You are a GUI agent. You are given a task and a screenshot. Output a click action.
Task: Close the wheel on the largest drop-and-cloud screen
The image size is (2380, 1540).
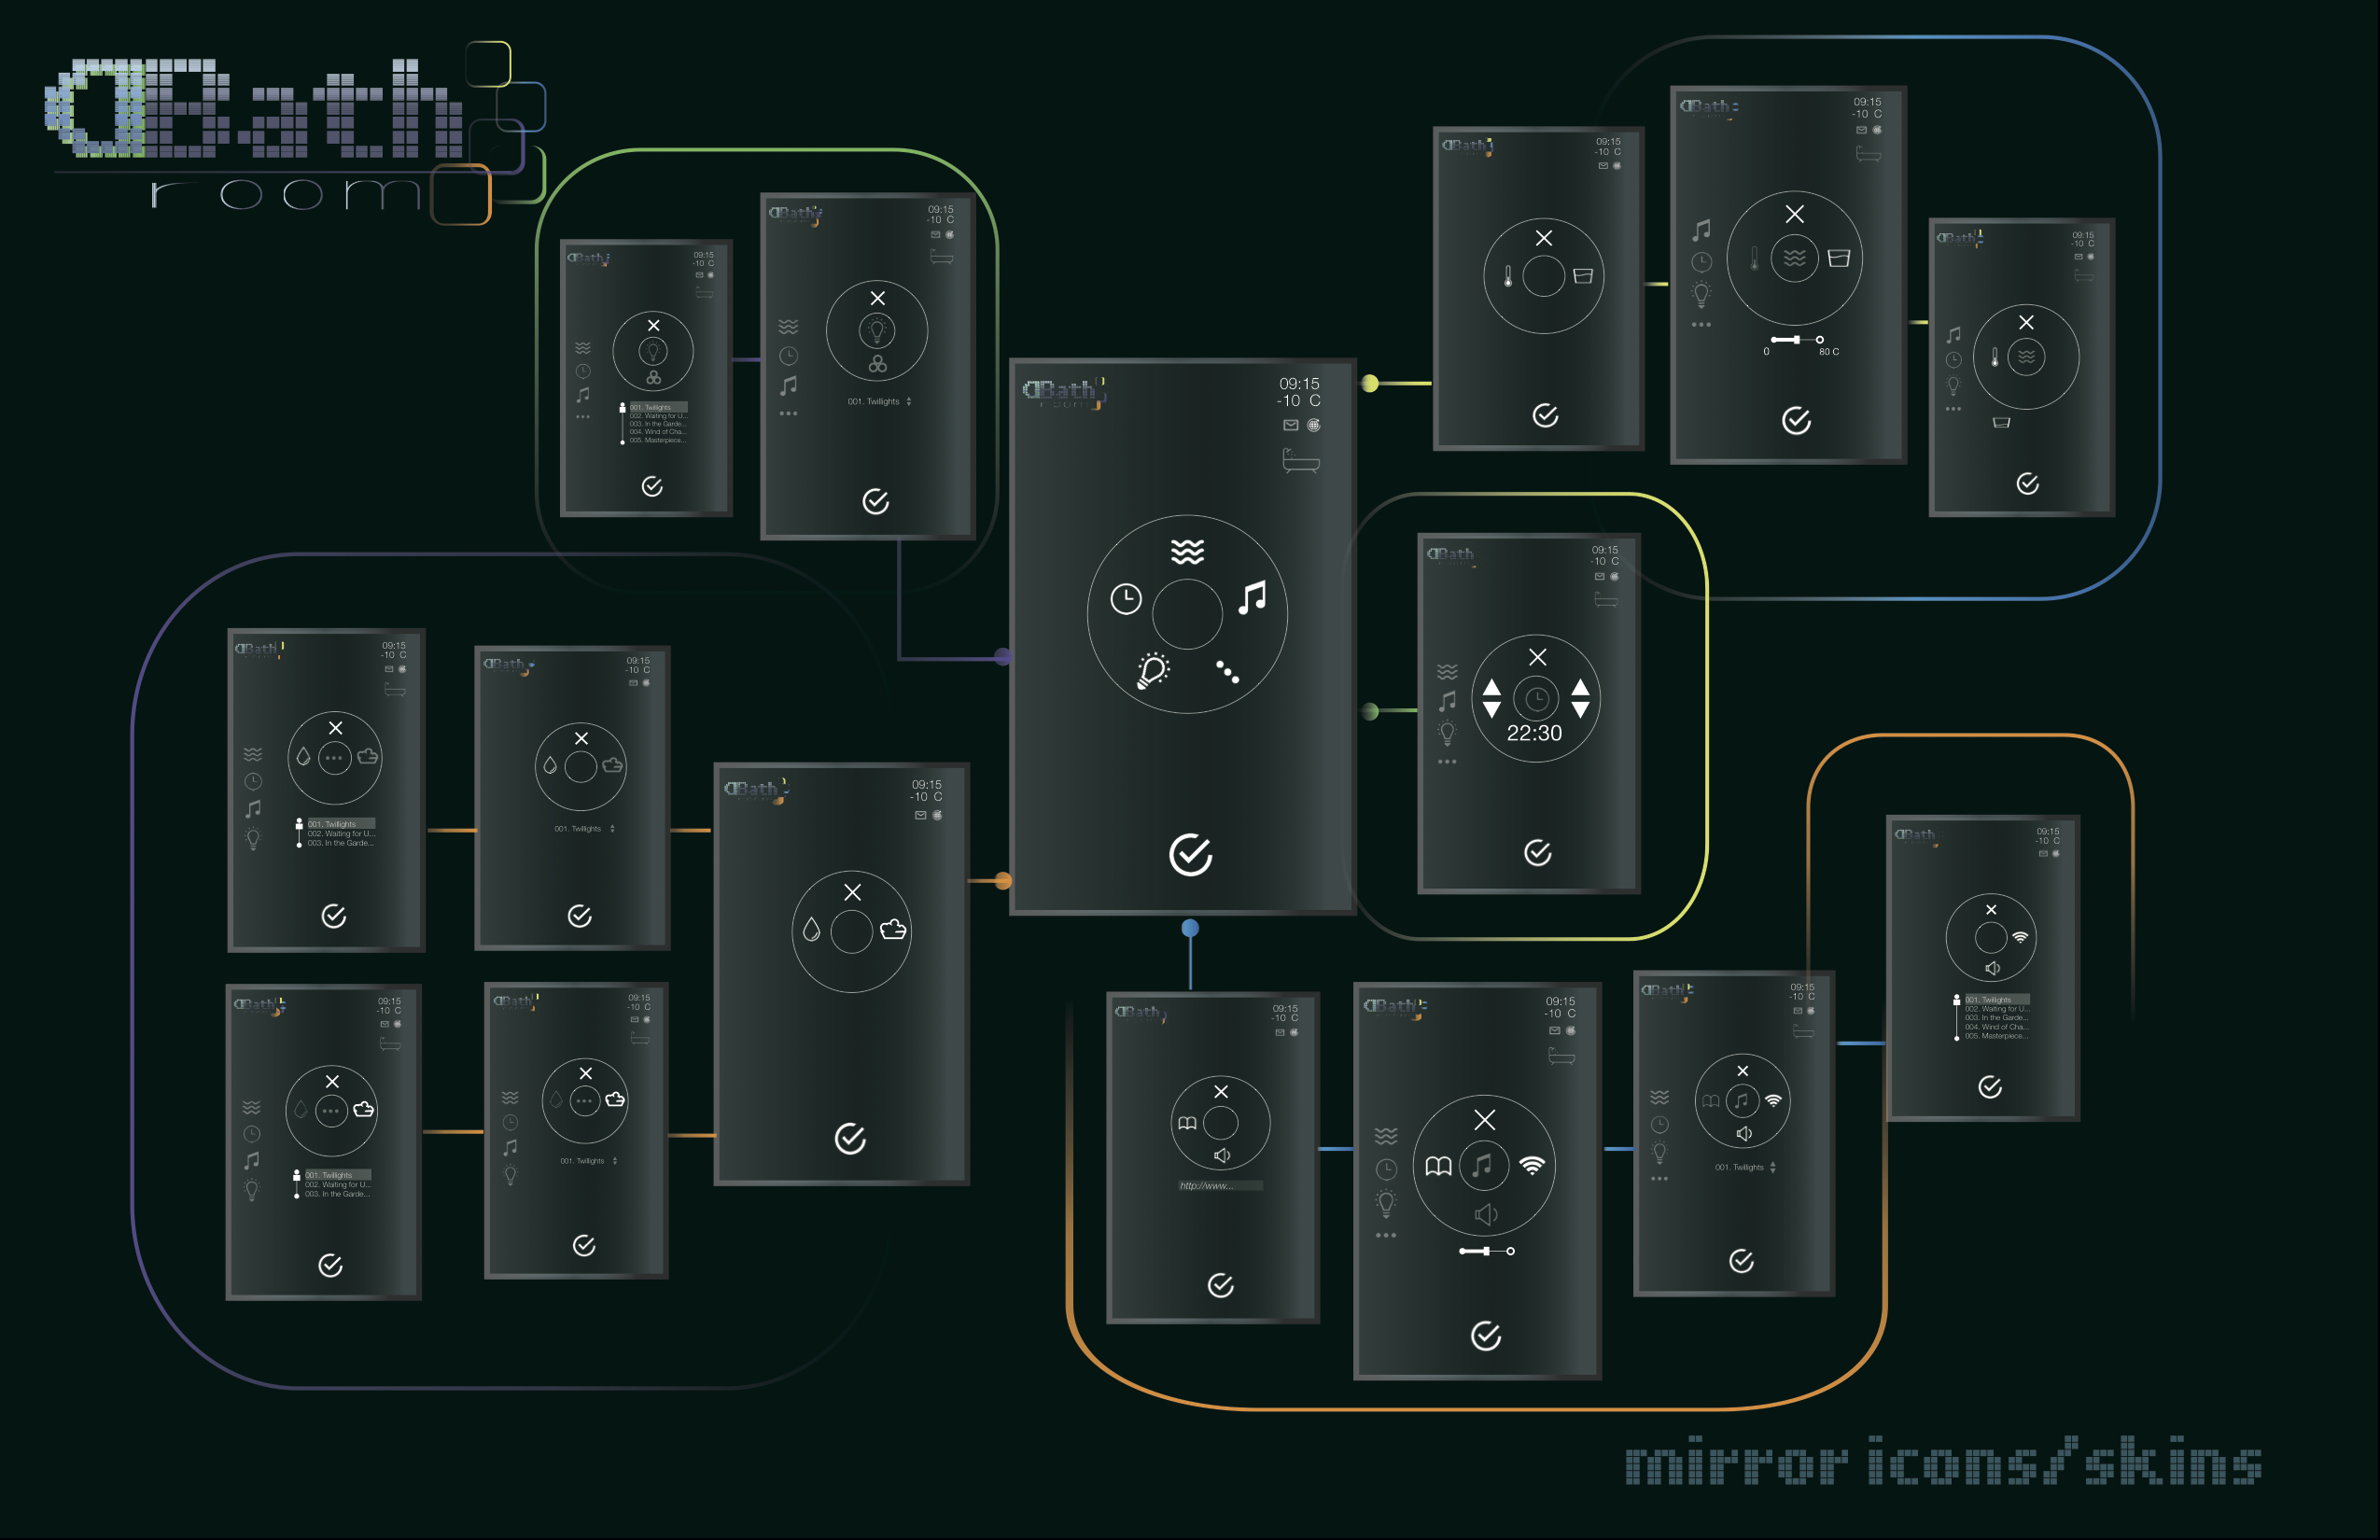click(x=852, y=892)
